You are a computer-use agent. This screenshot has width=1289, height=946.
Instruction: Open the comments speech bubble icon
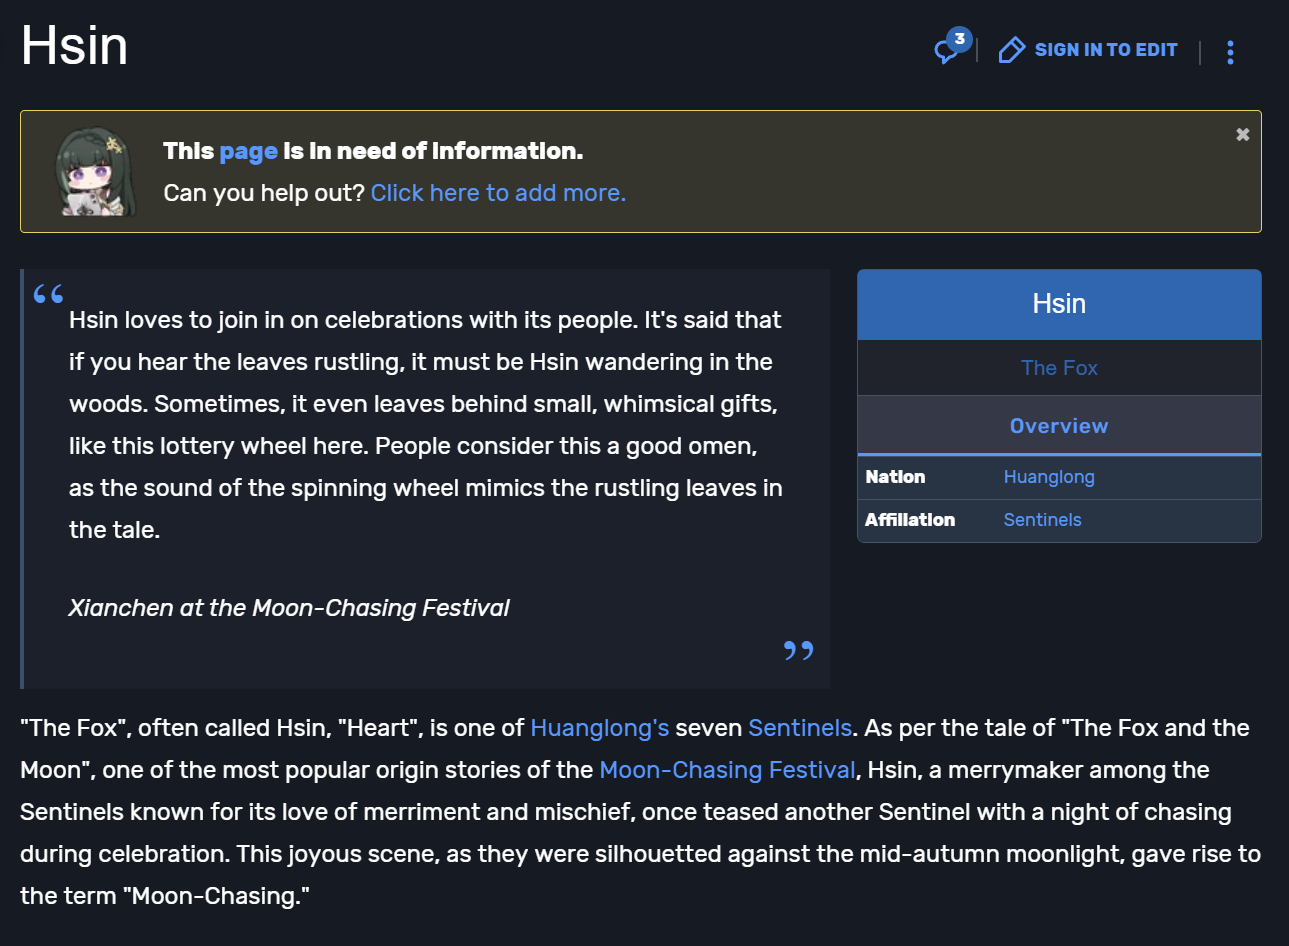coord(945,51)
